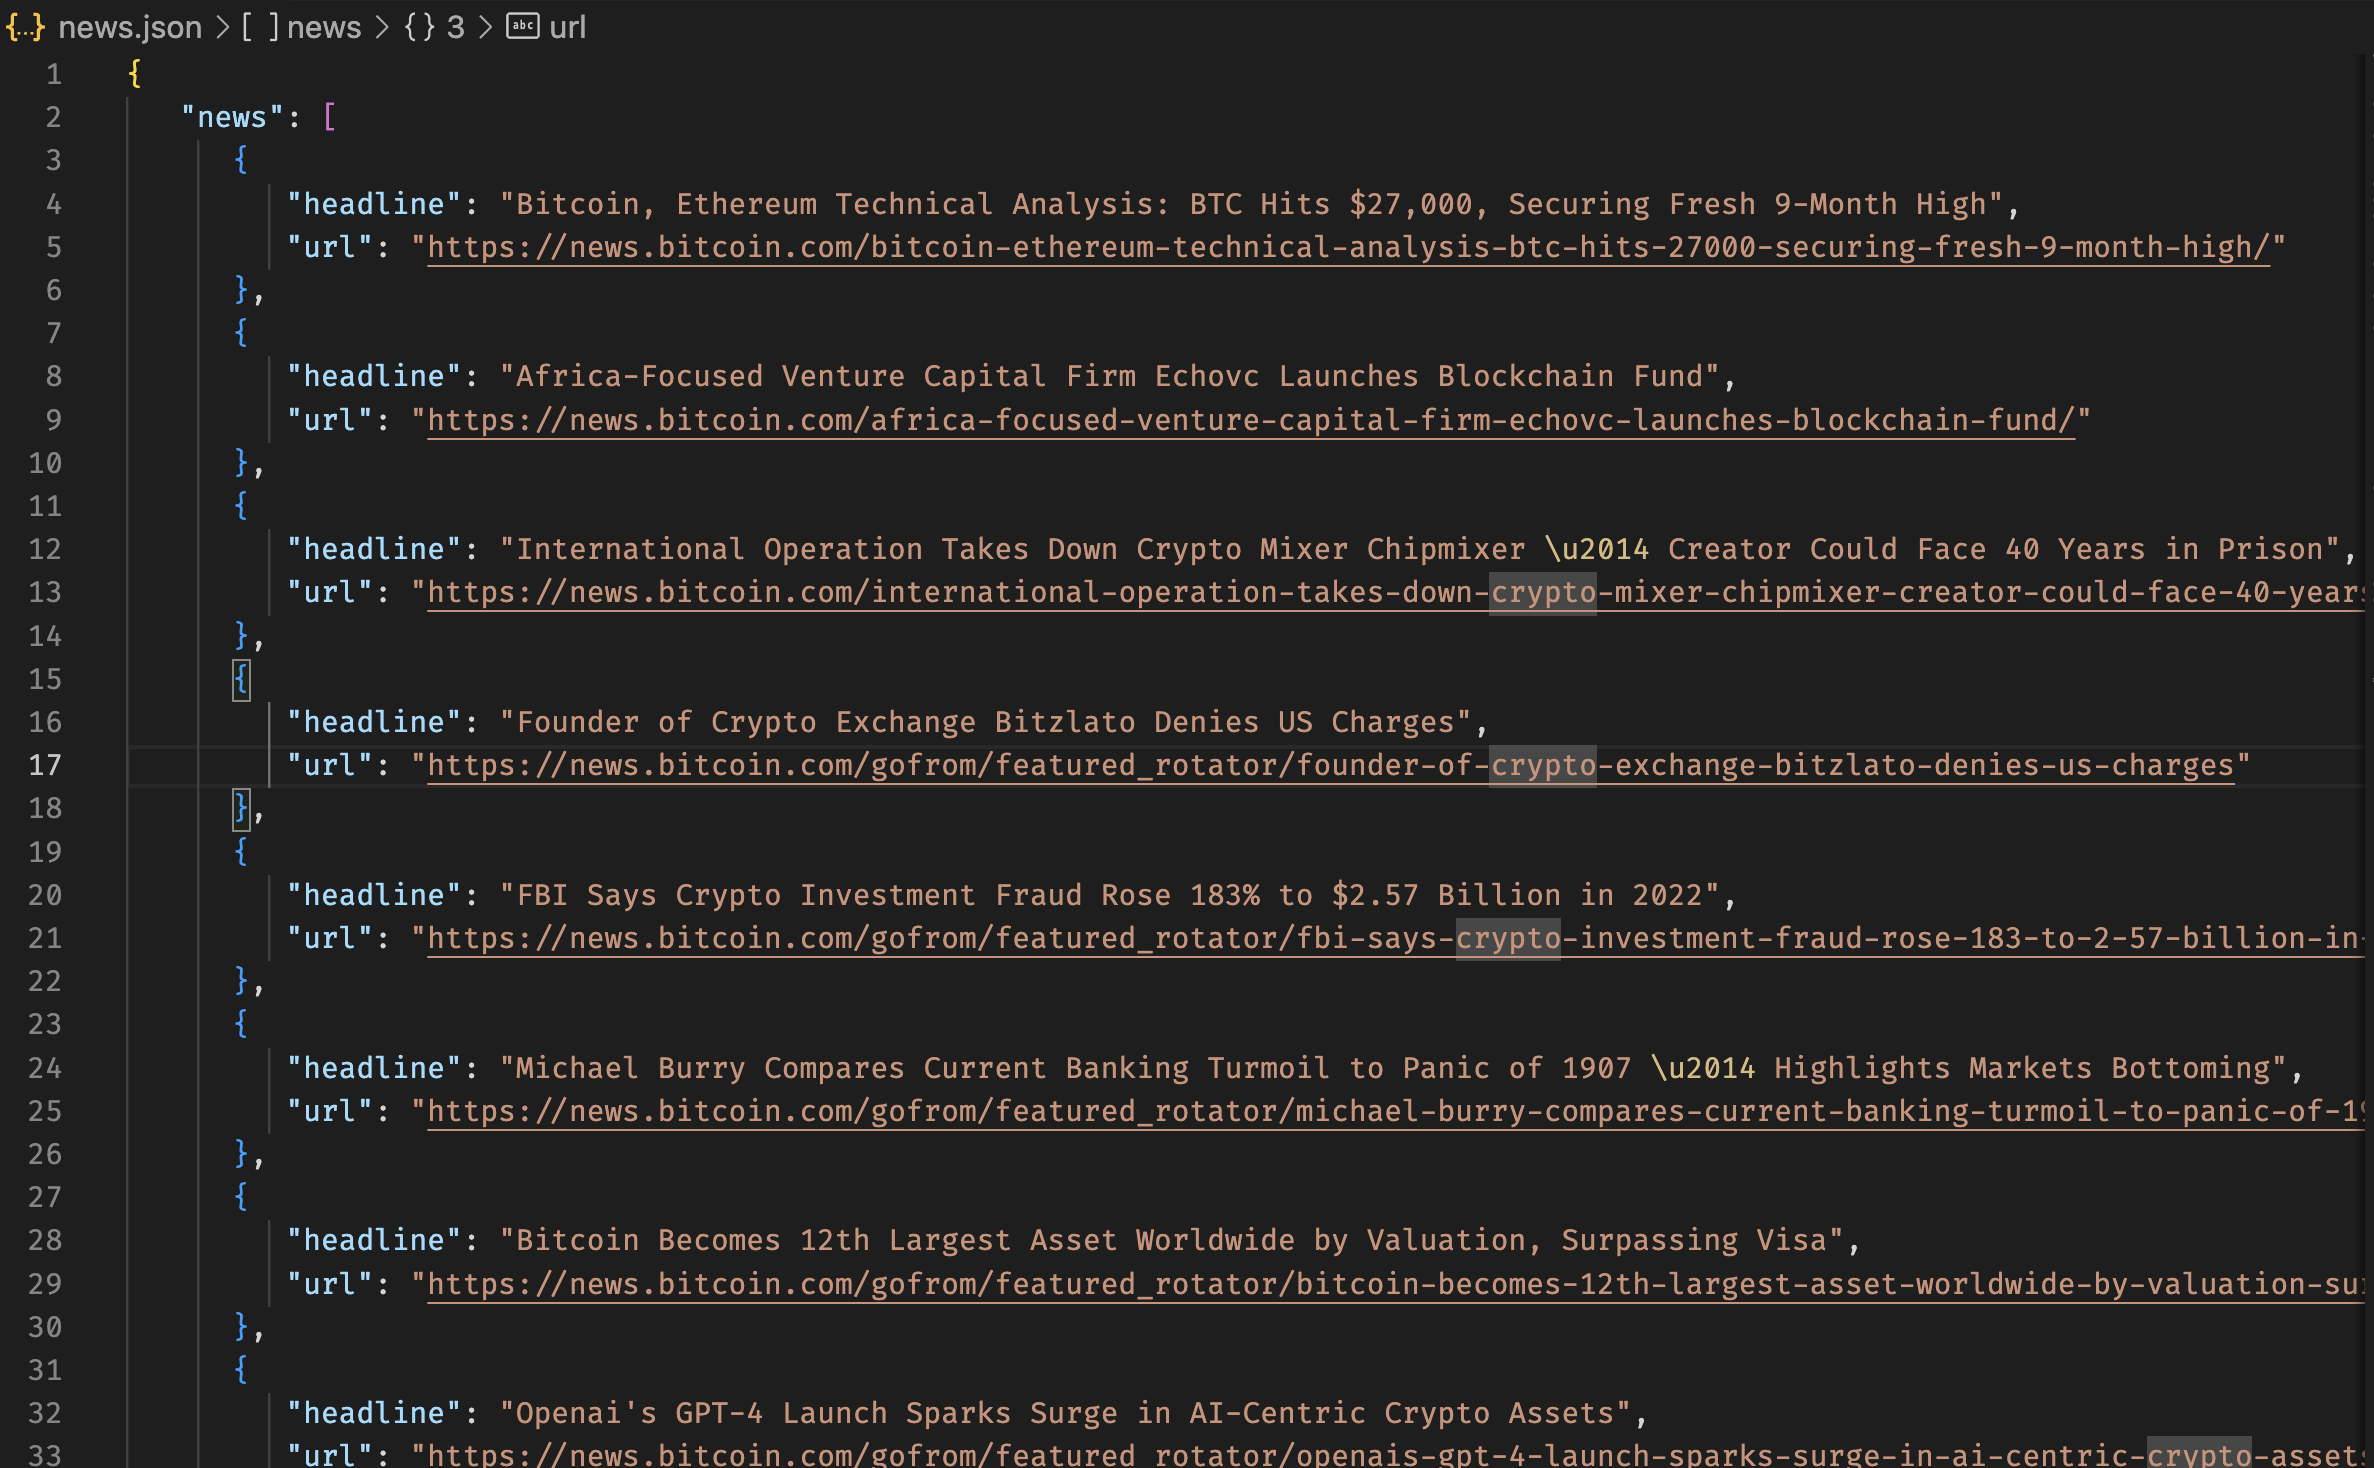Expand chevron after news.json breadcrumb
Image resolution: width=2374 pixels, height=1468 pixels.
[222, 27]
